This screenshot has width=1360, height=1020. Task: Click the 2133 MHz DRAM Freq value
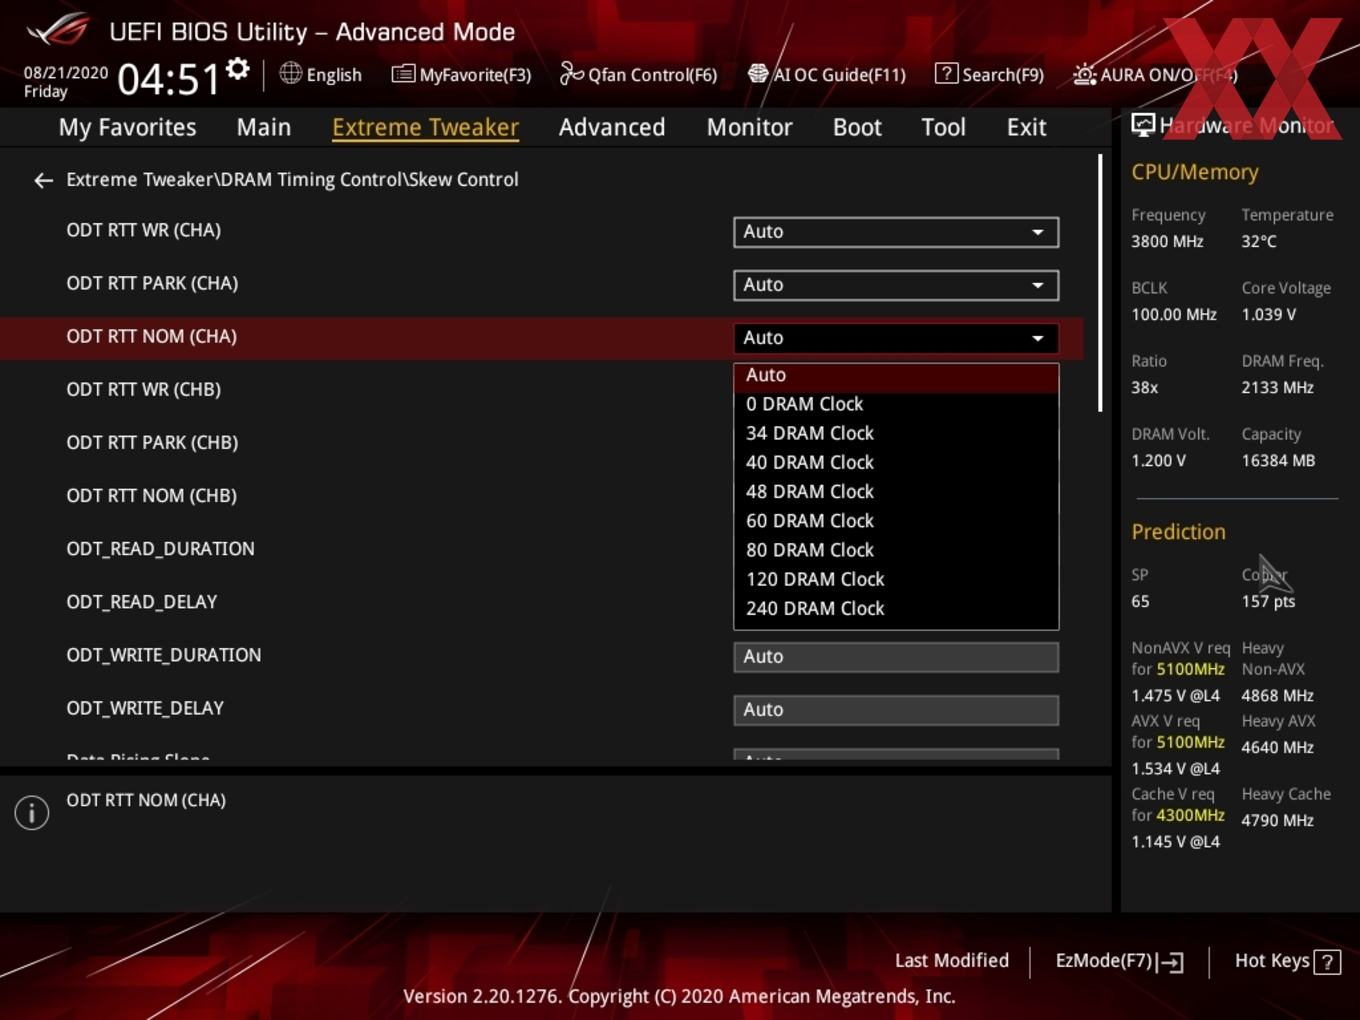tap(1277, 388)
